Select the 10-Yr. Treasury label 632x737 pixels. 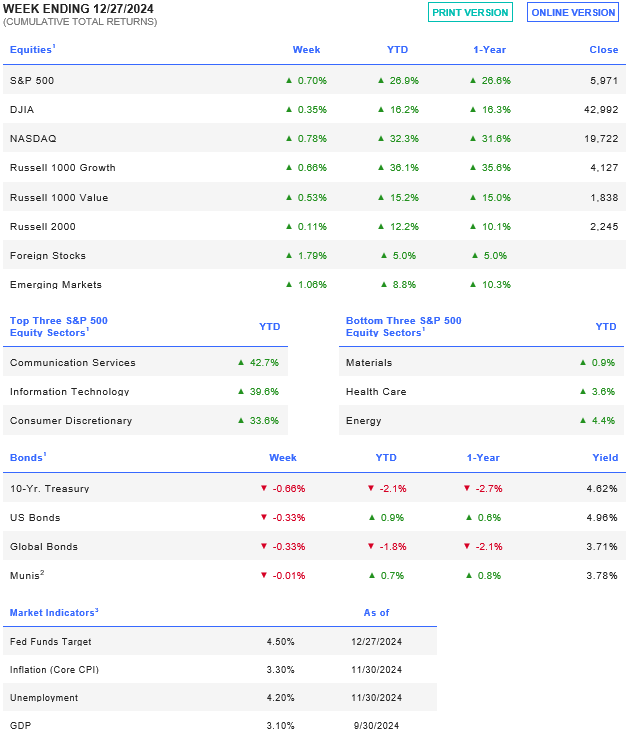(x=49, y=489)
